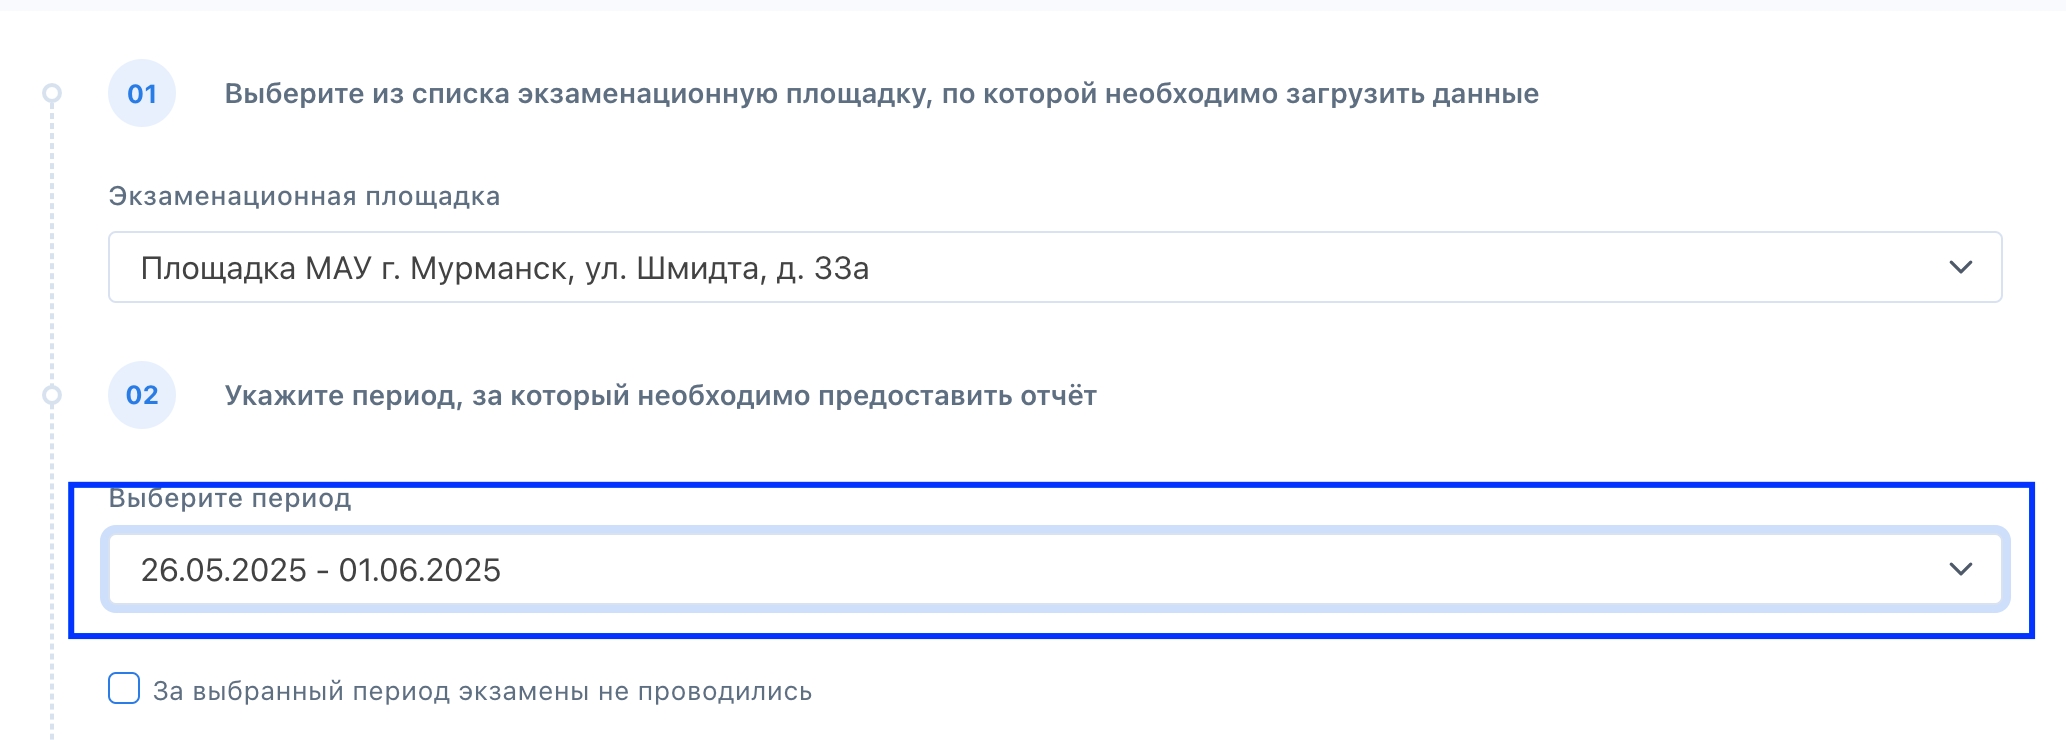Click the "Экзаменационная площадка" field label
This screenshot has height=740, width=2066.
tap(304, 196)
